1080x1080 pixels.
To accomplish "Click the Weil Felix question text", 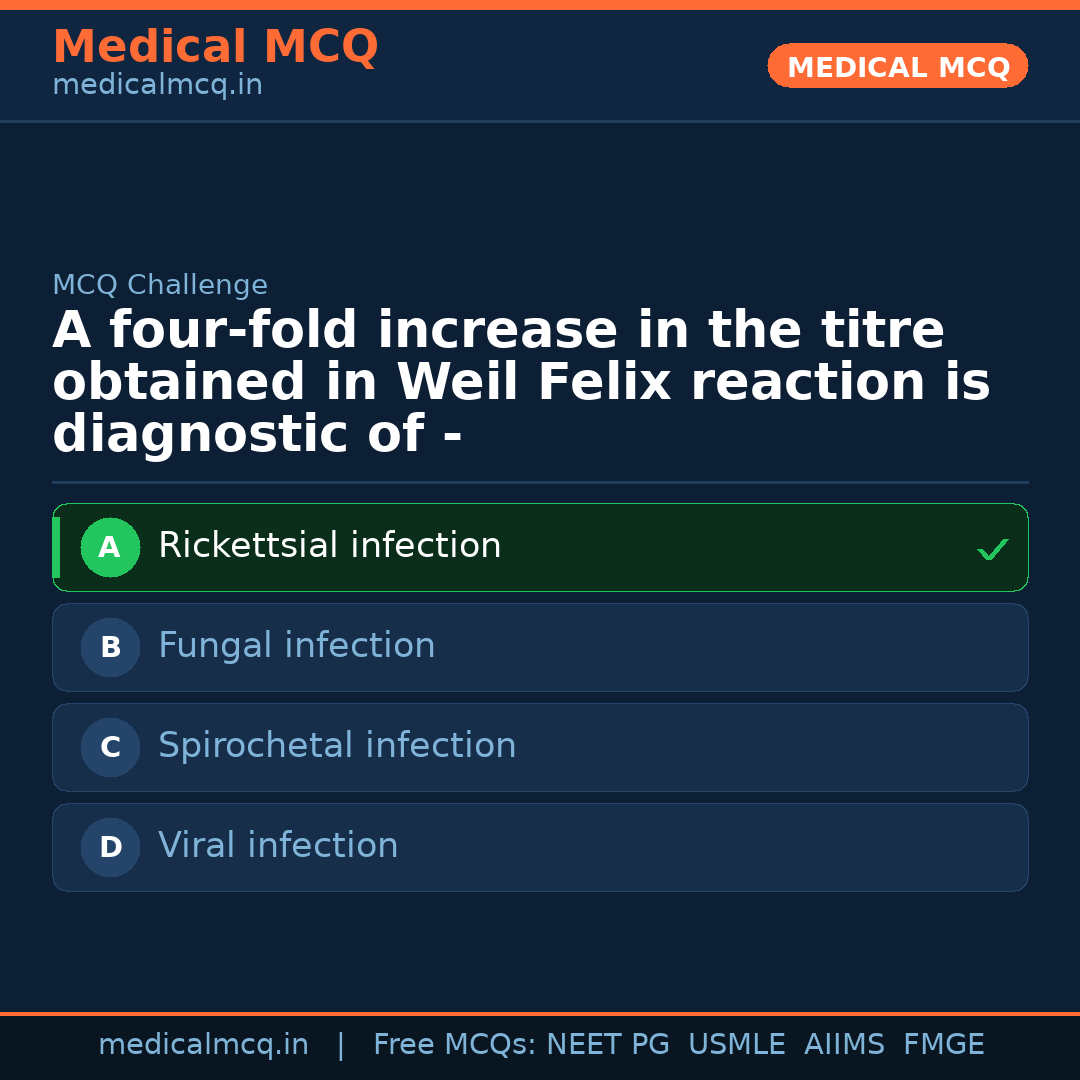I will pos(520,383).
